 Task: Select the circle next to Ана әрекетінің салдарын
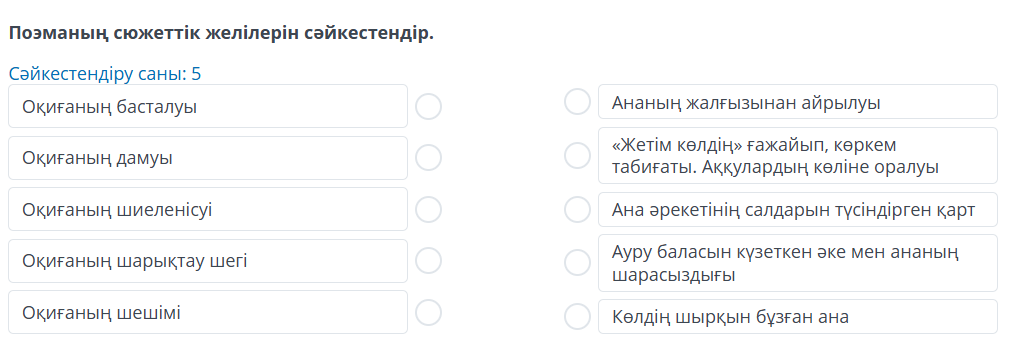click(x=577, y=209)
